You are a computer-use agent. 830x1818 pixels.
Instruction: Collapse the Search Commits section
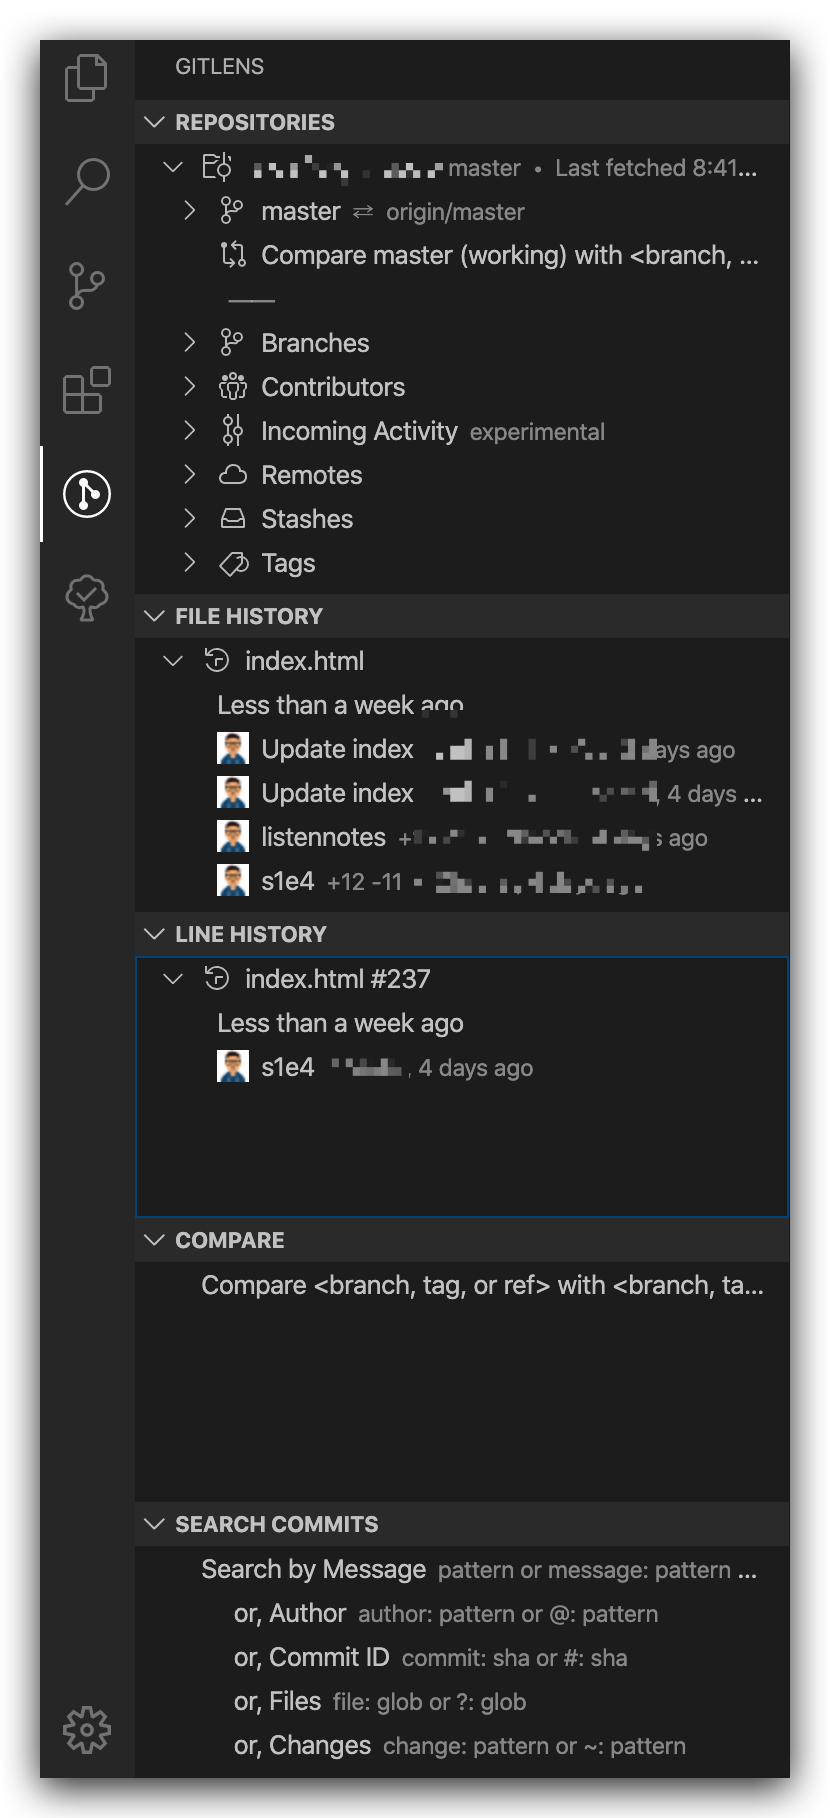[155, 1524]
